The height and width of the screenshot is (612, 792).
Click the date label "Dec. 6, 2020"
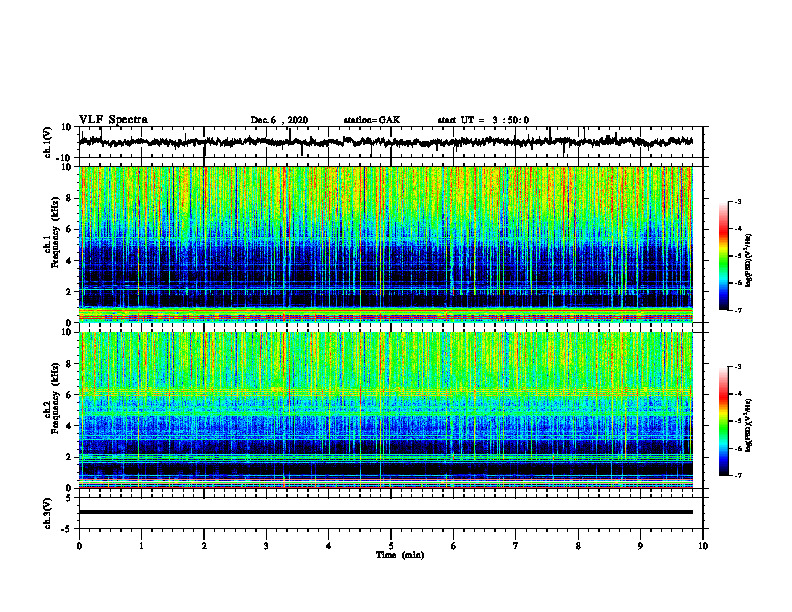279,120
